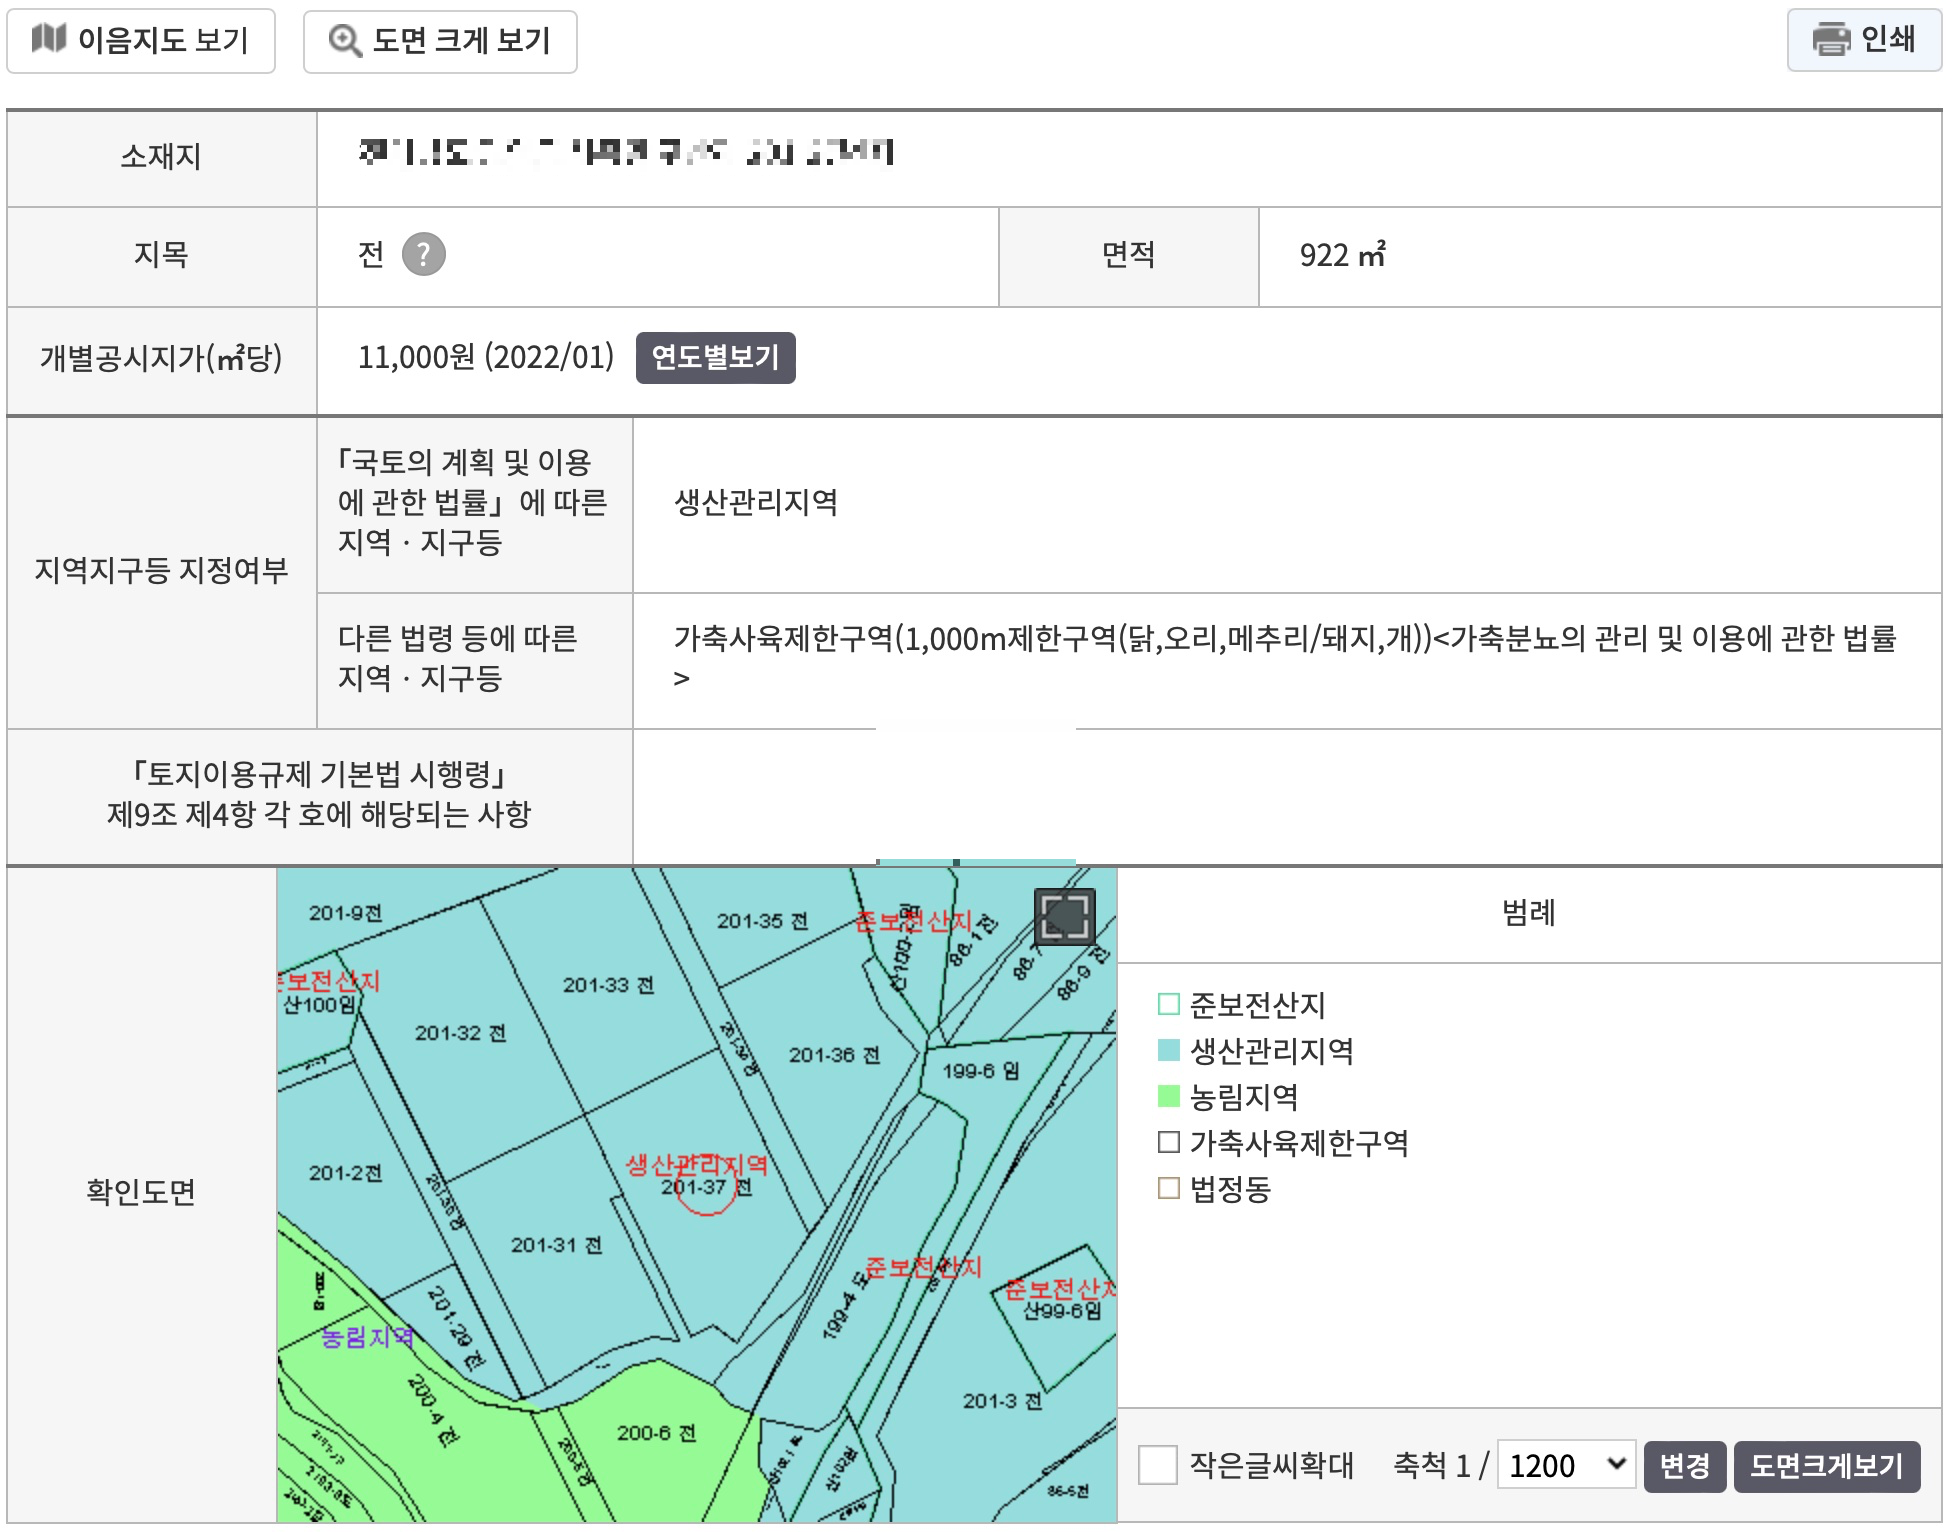The width and height of the screenshot is (1952, 1532).
Task: Click the printer icon in 인쇄
Action: 1831,39
